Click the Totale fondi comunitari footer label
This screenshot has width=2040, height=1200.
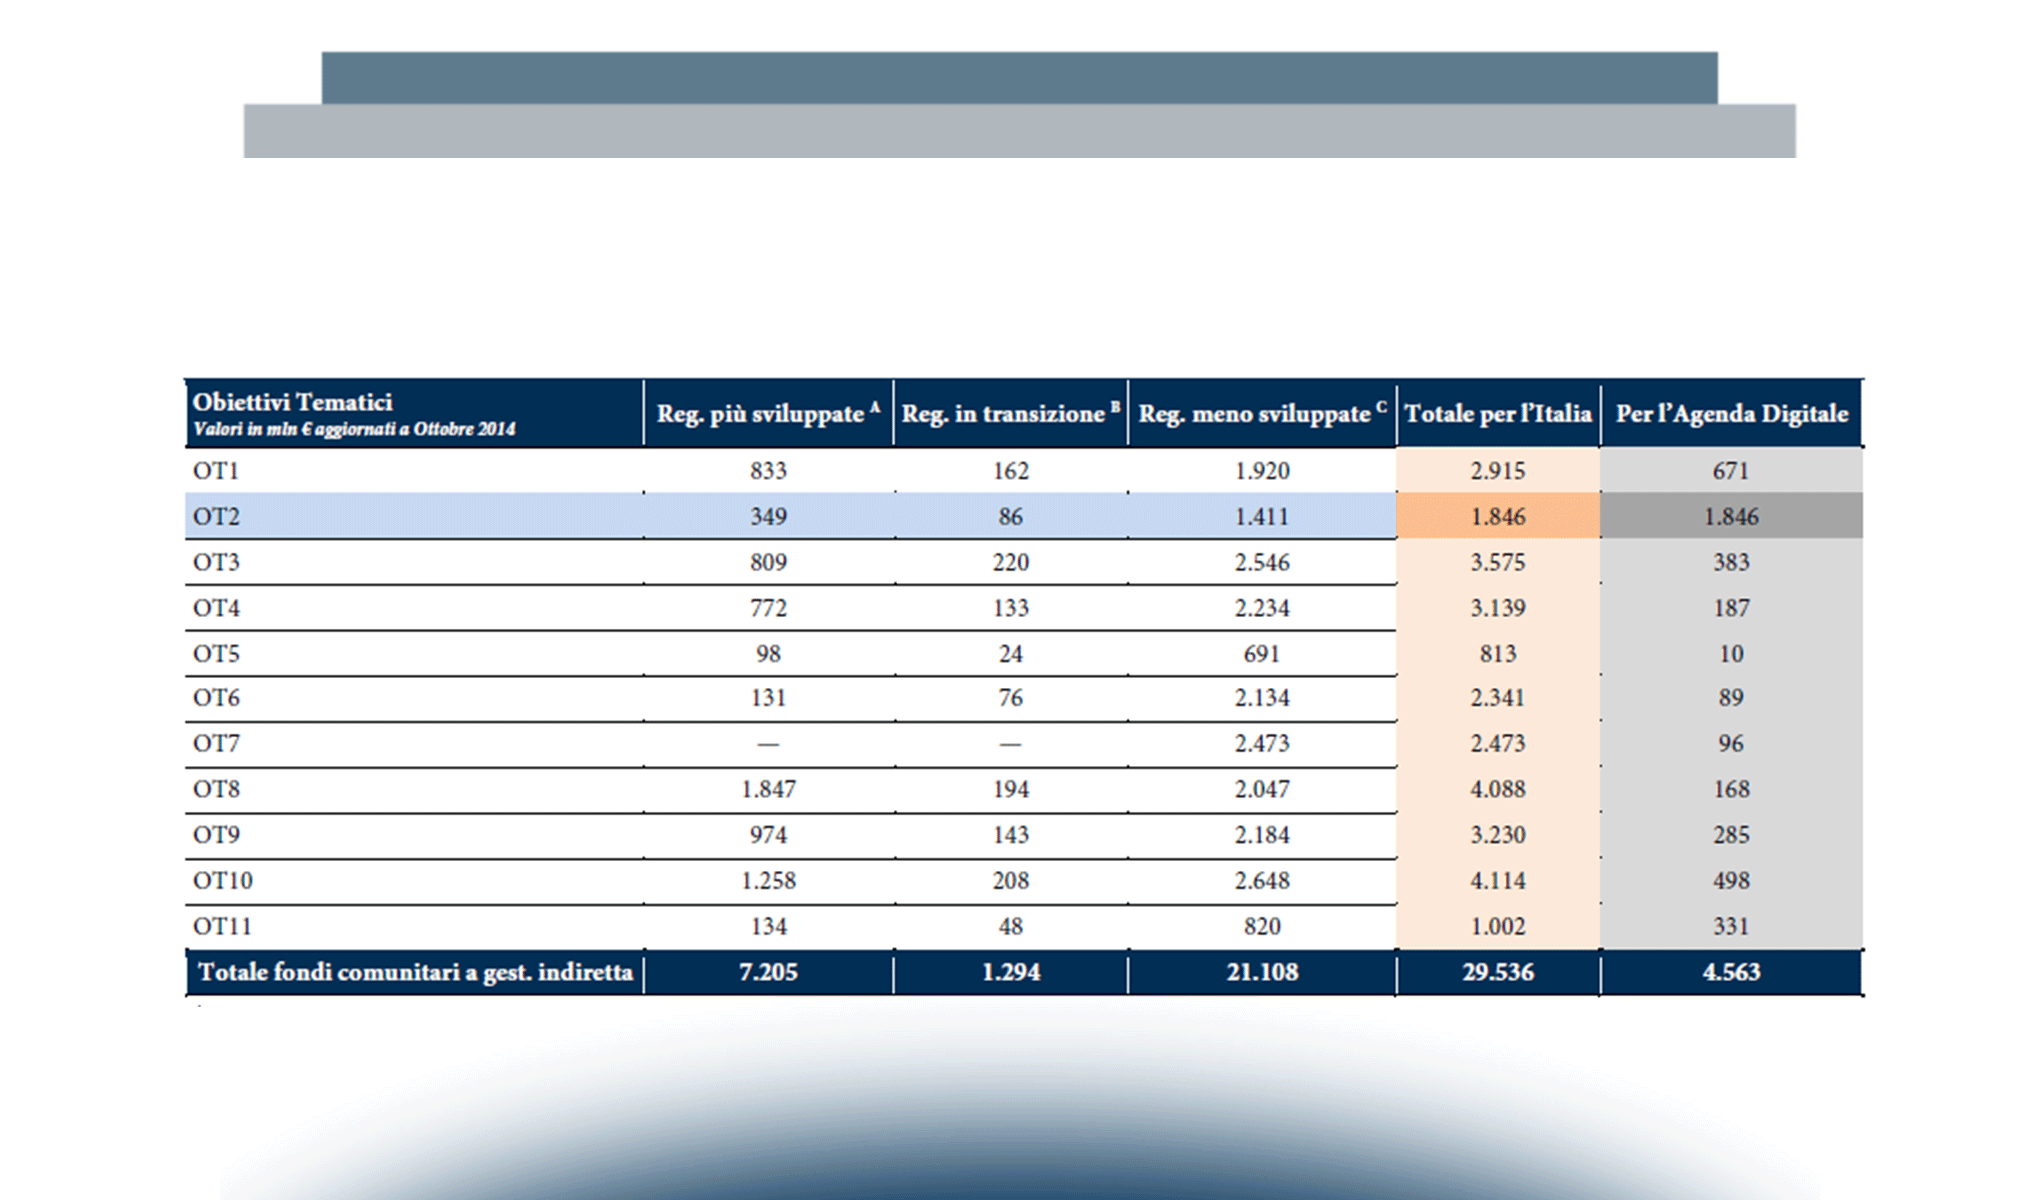415,972
